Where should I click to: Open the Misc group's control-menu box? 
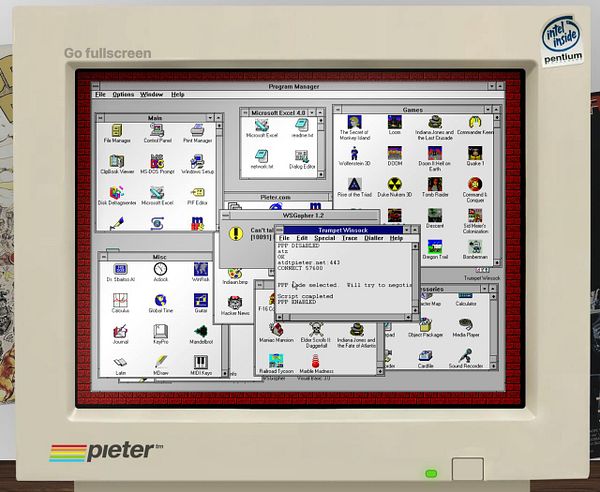[x=103, y=257]
